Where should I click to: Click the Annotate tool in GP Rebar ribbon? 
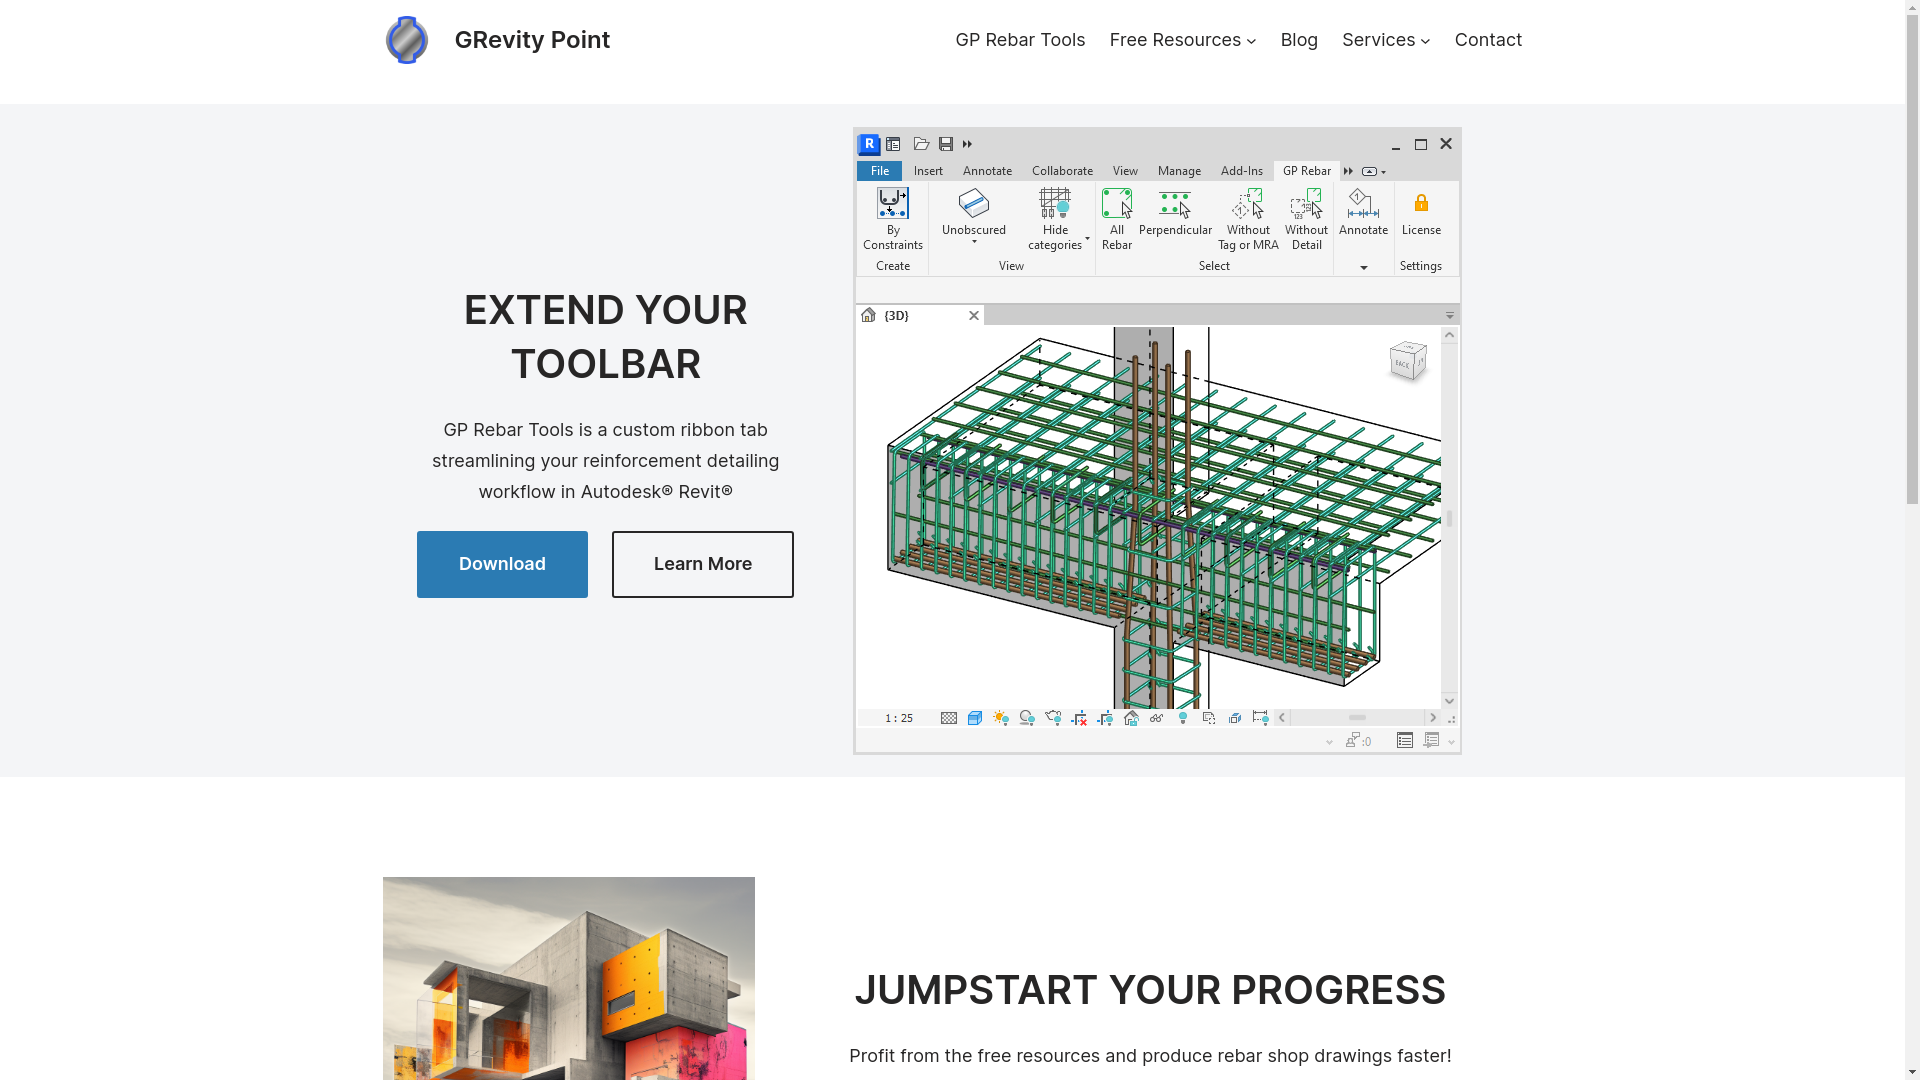[1363, 213]
